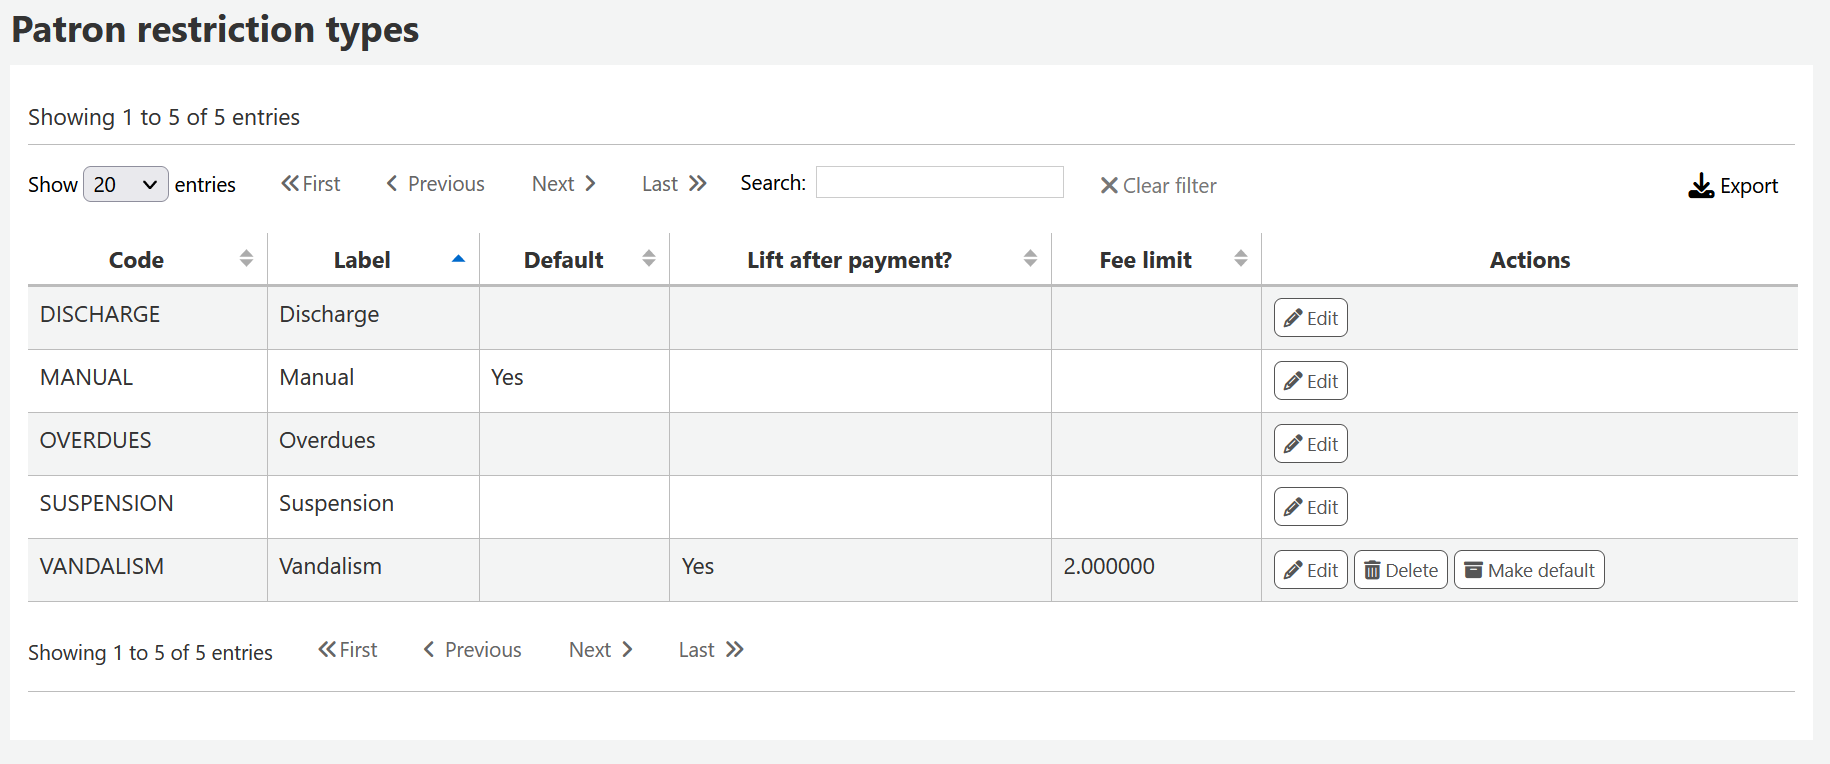Sort by Fee limit column arrows
The width and height of the screenshot is (1830, 764).
pos(1240,259)
